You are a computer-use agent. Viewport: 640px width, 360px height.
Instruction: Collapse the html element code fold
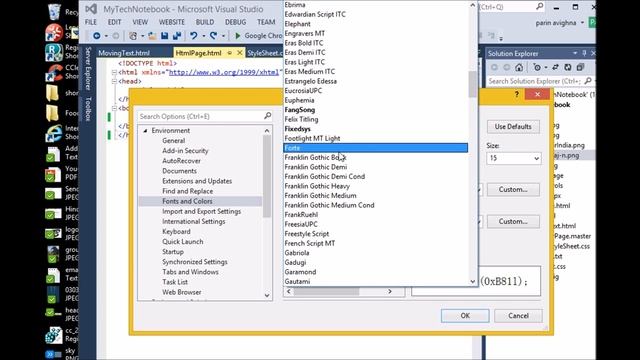click(x=114, y=72)
